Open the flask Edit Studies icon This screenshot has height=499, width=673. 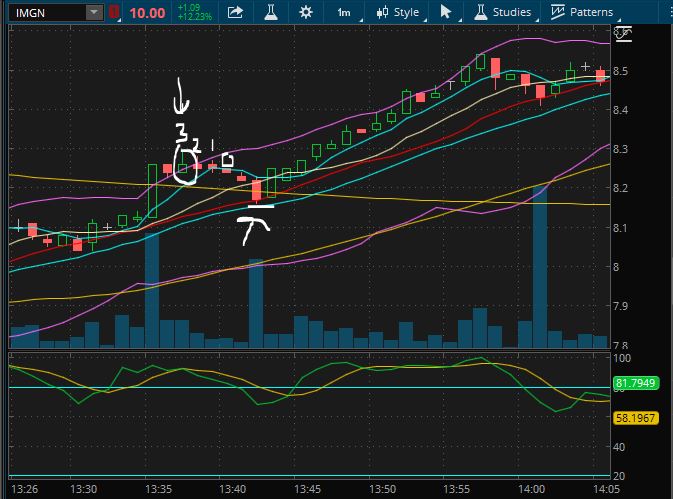tap(271, 12)
